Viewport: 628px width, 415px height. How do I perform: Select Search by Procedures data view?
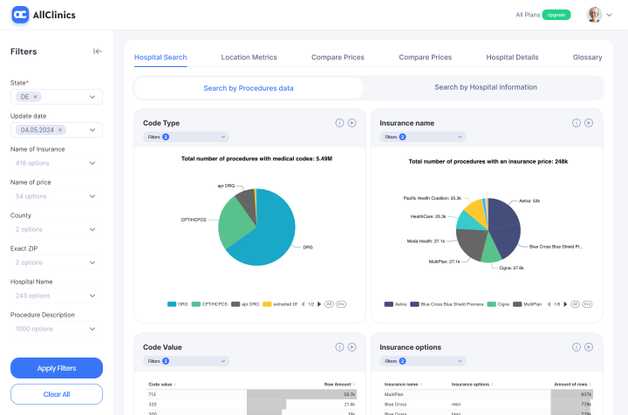point(248,88)
